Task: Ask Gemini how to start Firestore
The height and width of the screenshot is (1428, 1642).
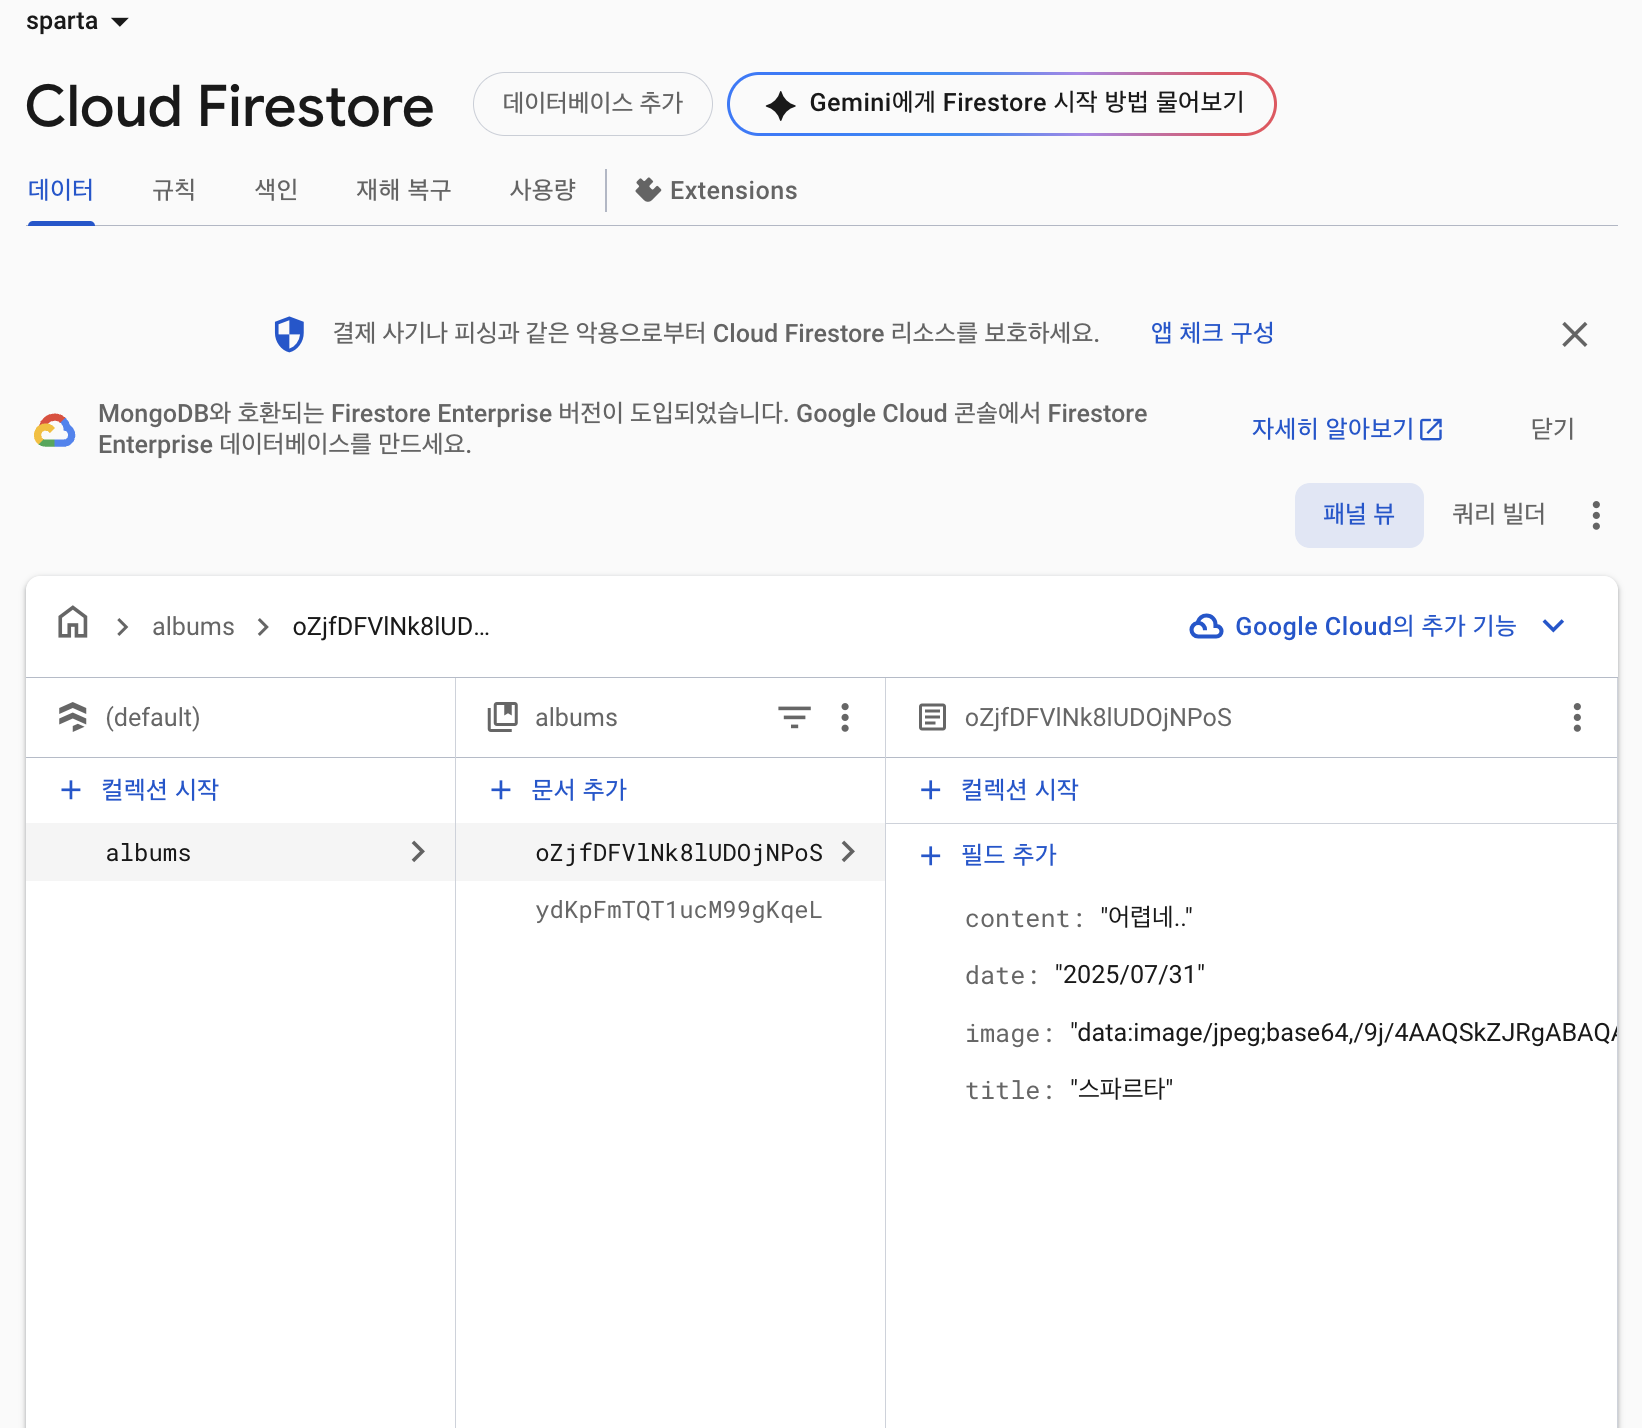Action: click(1001, 103)
